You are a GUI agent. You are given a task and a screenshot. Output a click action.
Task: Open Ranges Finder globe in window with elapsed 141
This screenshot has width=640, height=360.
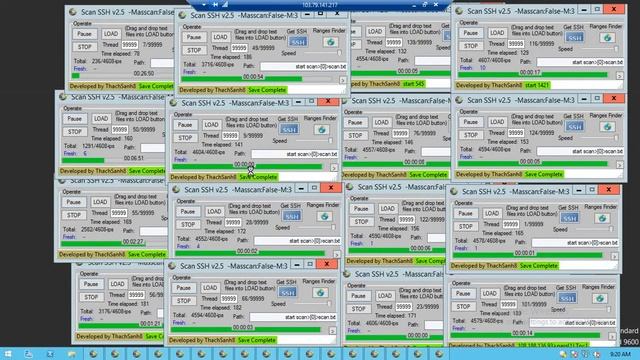point(321,130)
